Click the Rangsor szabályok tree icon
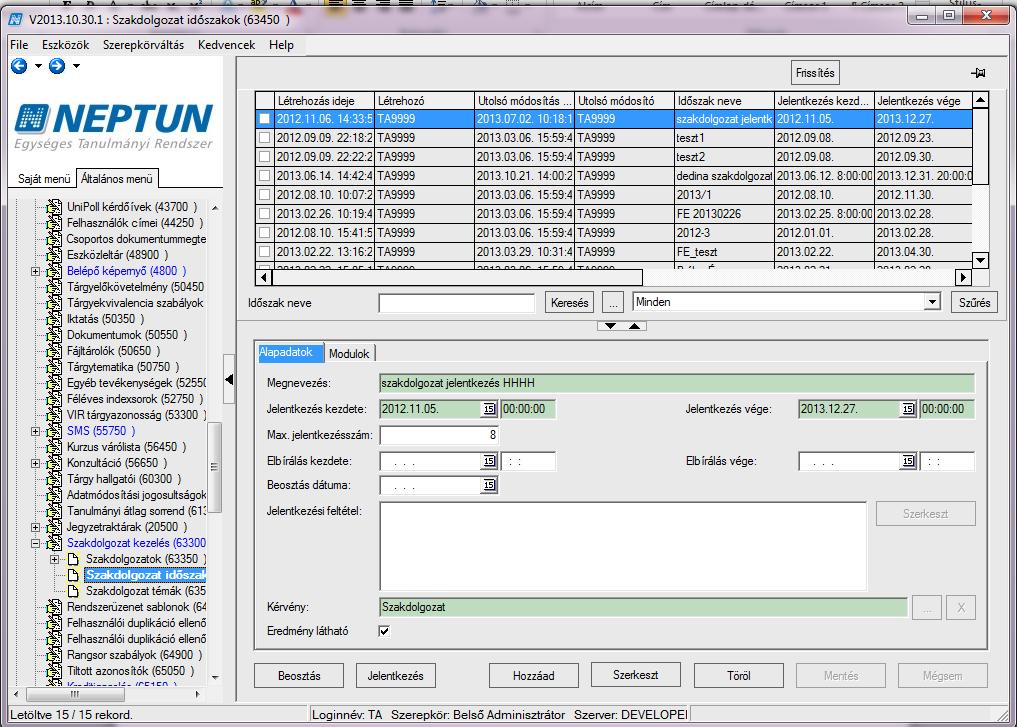 (x=54, y=655)
